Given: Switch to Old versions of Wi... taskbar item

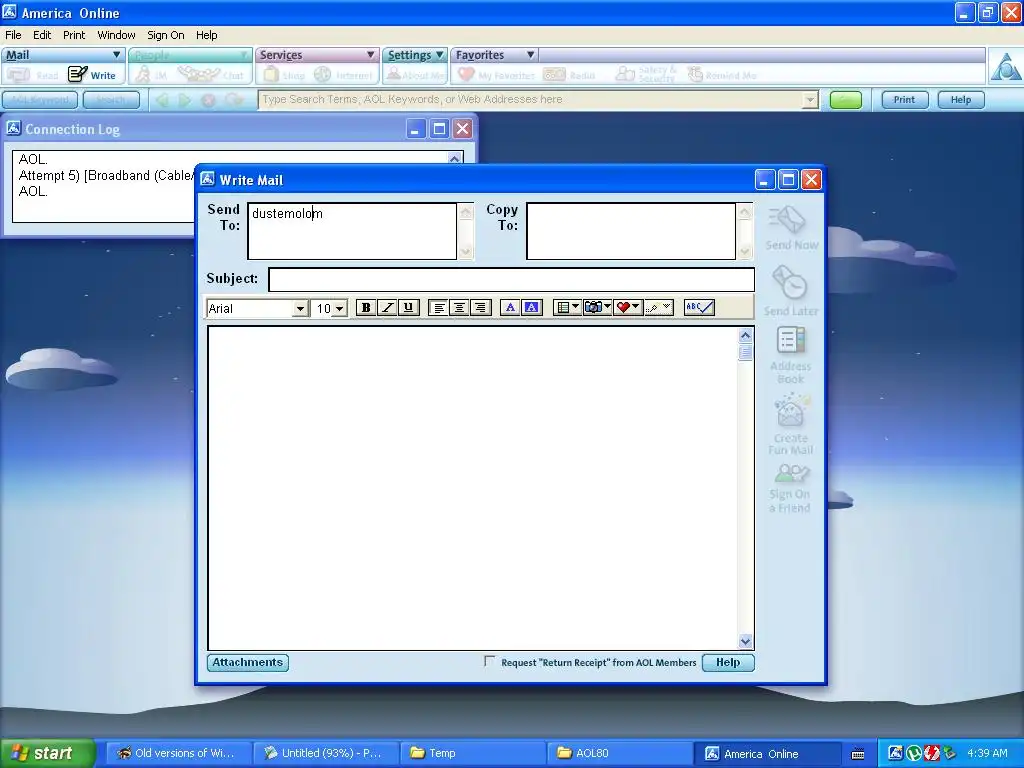Looking at the screenshot, I should point(178,753).
